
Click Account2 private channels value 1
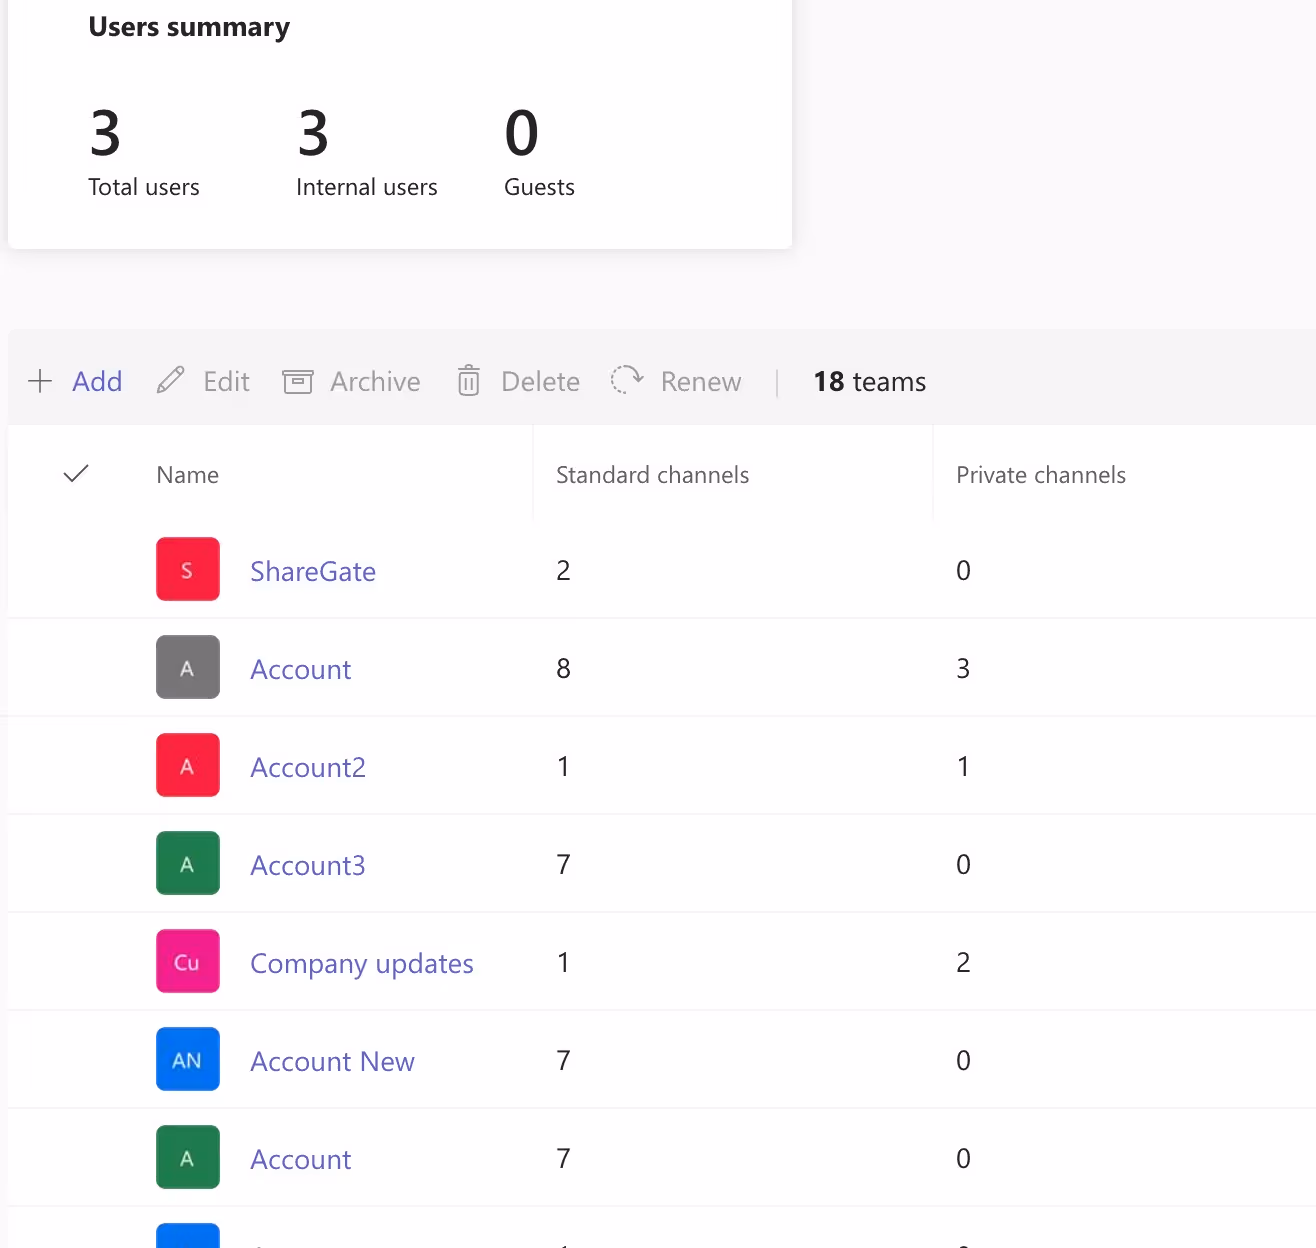click(963, 766)
